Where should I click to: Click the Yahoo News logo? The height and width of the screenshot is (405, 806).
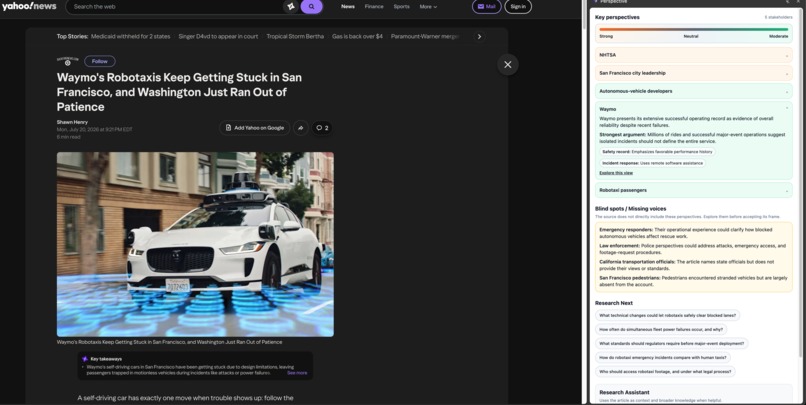point(29,6)
